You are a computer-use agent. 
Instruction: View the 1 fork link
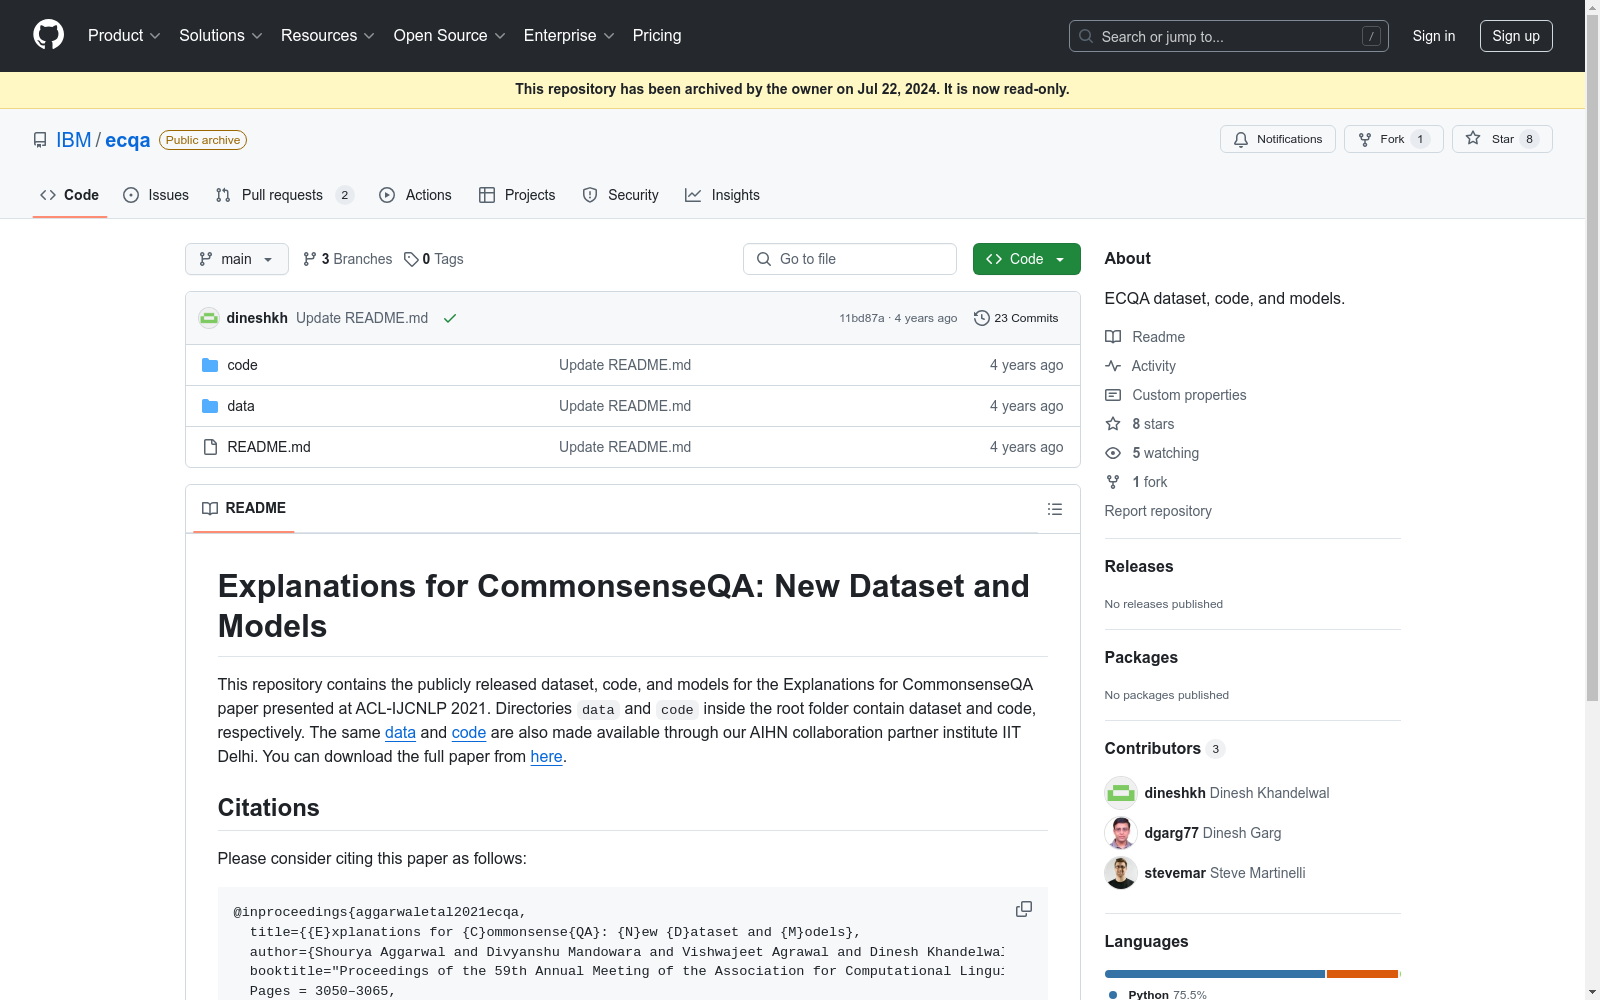[x=1136, y=482]
